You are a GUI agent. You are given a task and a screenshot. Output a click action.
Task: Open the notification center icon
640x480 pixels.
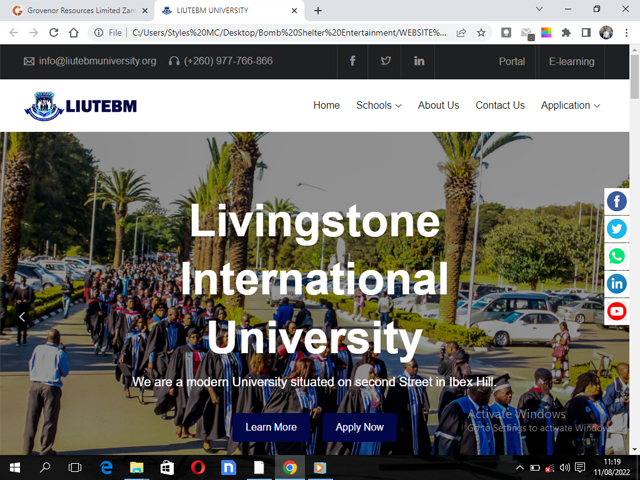(580, 468)
